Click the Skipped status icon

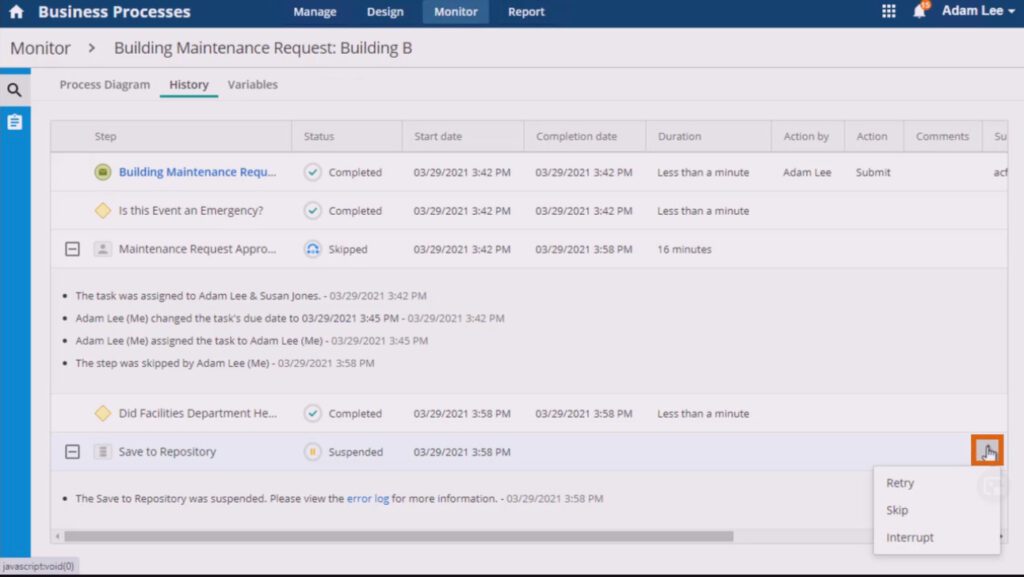click(313, 249)
